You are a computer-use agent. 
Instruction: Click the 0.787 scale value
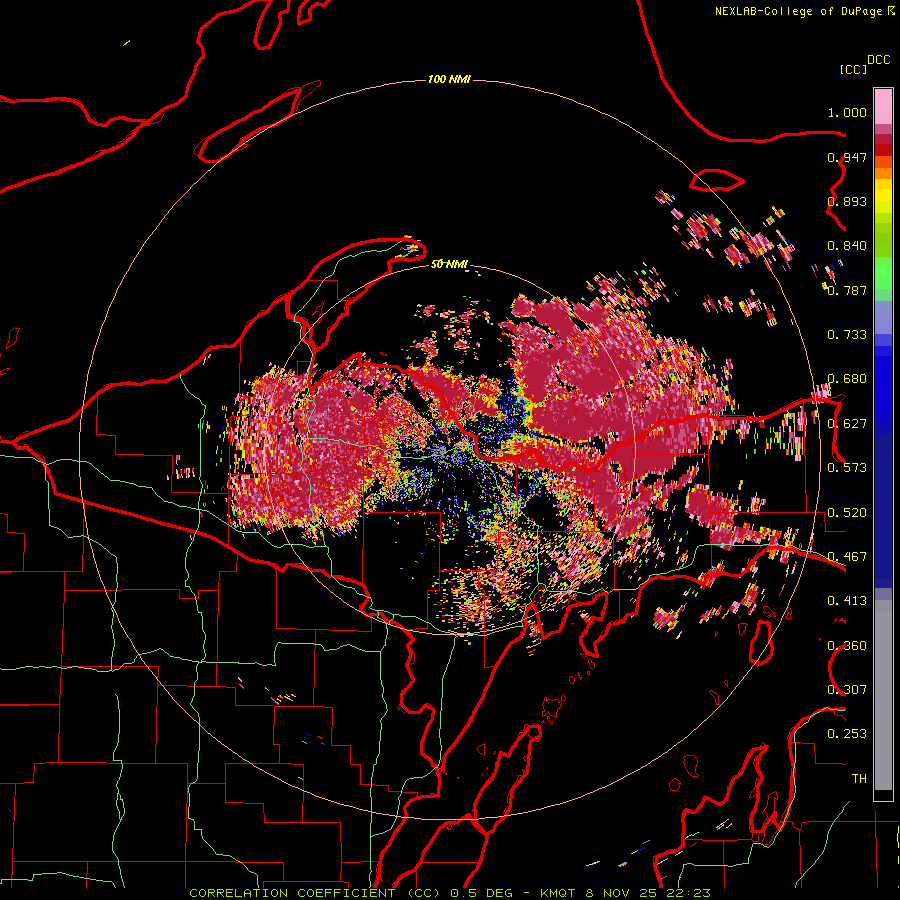pos(847,290)
